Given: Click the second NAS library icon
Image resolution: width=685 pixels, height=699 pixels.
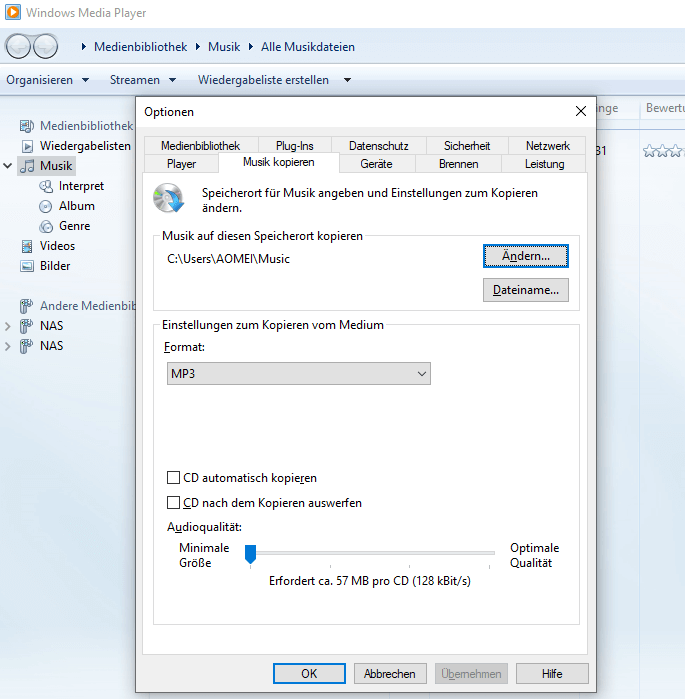Looking at the screenshot, I should point(26,346).
